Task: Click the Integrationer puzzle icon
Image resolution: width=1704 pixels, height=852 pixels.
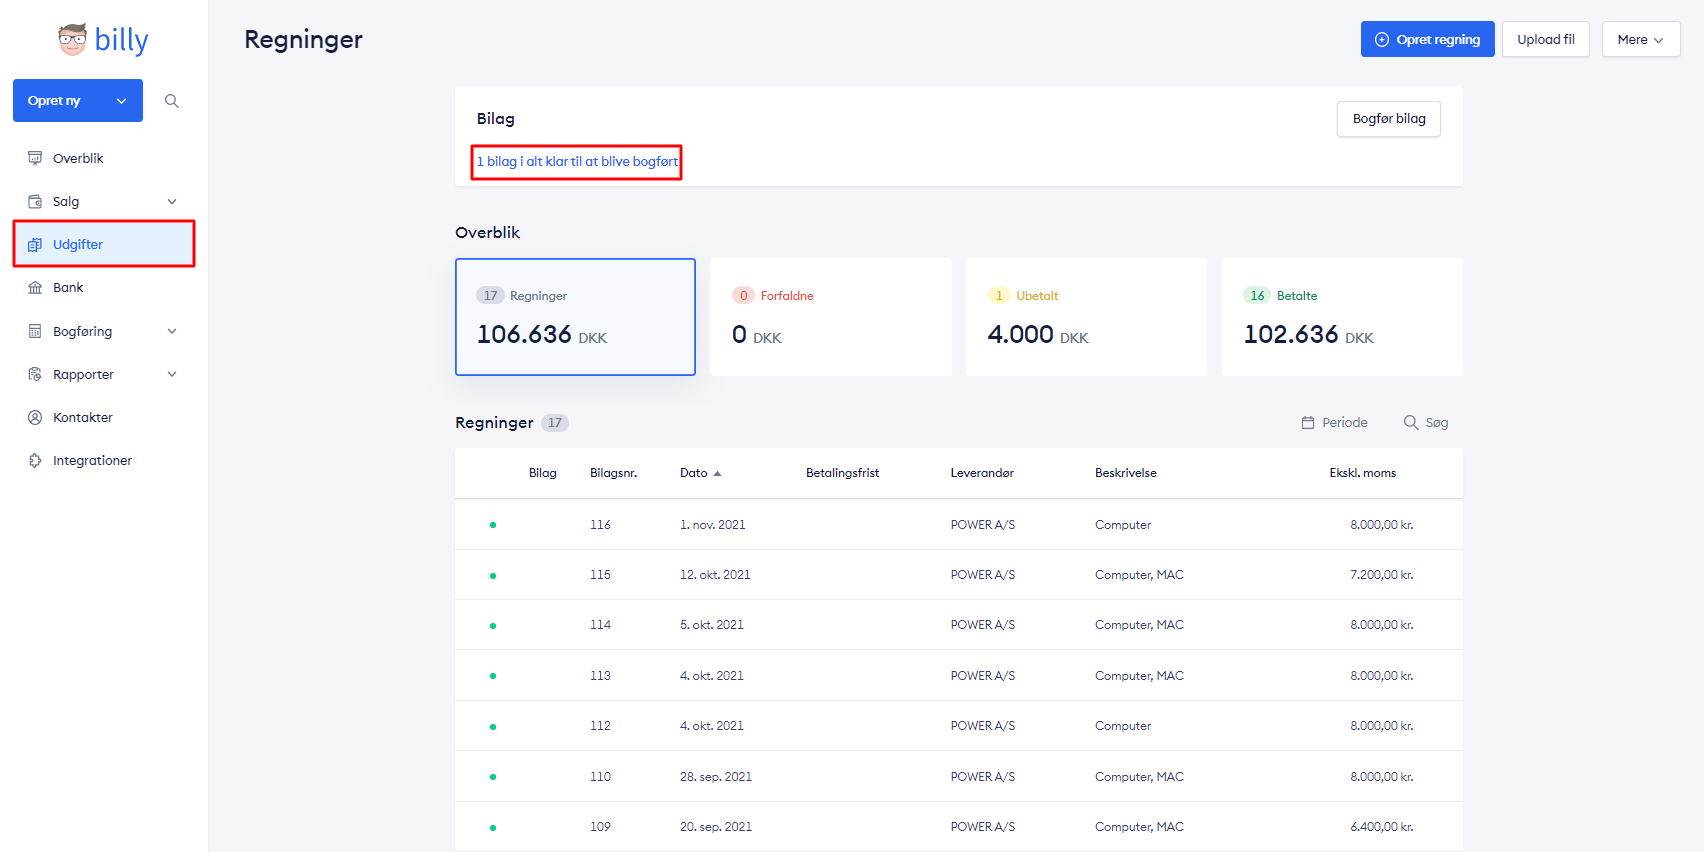Action: [x=35, y=460]
